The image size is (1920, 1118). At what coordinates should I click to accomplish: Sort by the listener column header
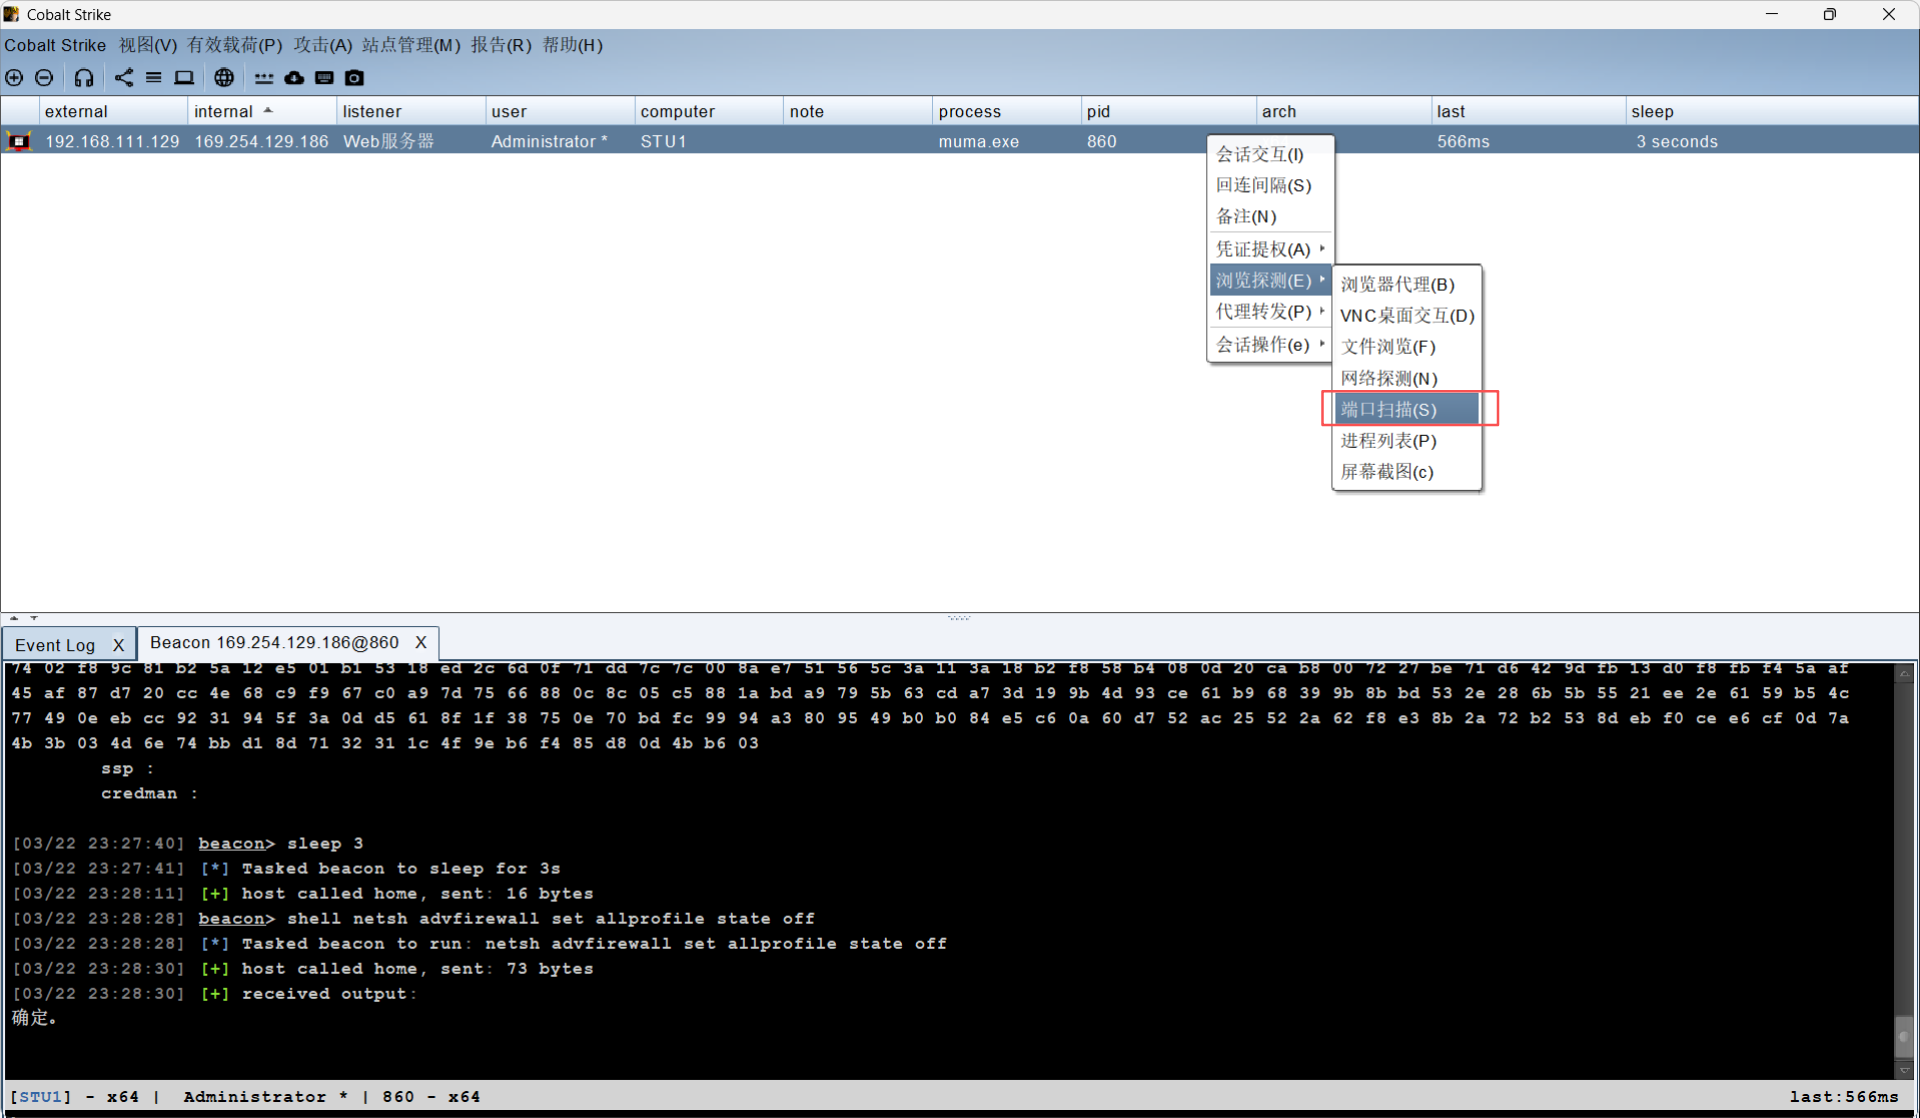coord(411,111)
